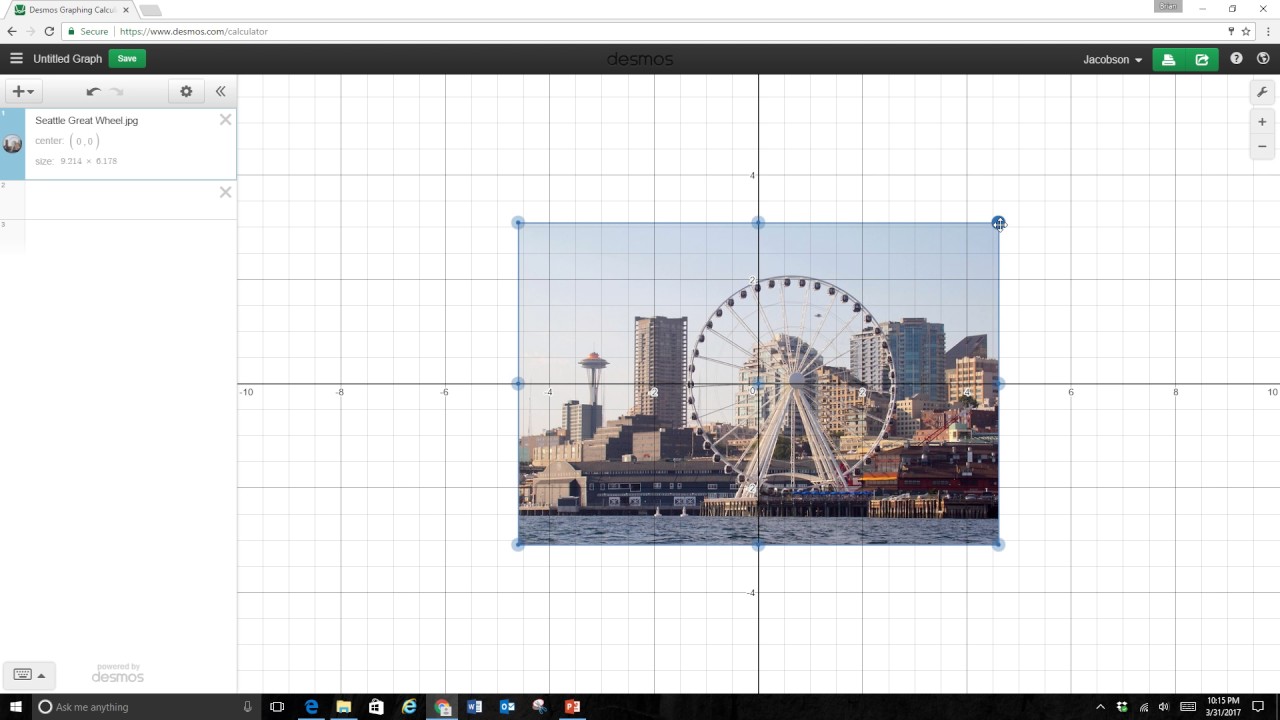Click the Cortana microphone icon
The image size is (1280, 720).
pyautogui.click(x=247, y=707)
